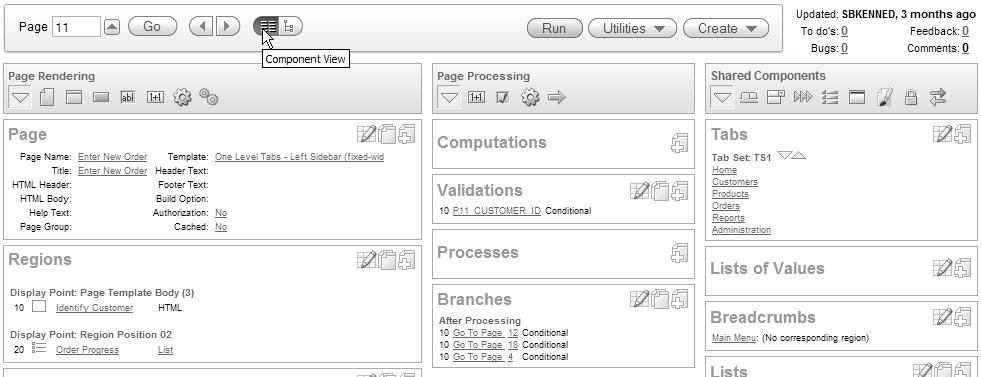Open the Bugs count link
This screenshot has width=981, height=377.
(845, 48)
